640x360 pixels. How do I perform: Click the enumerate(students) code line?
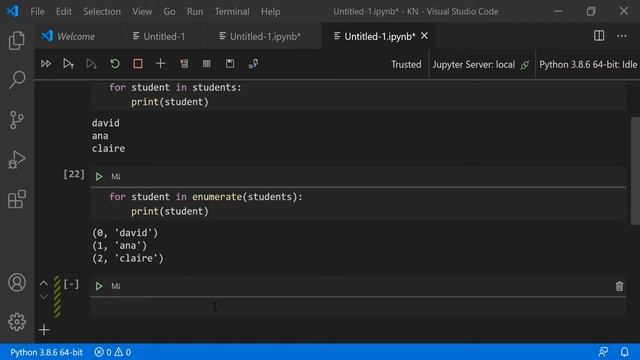click(206, 197)
